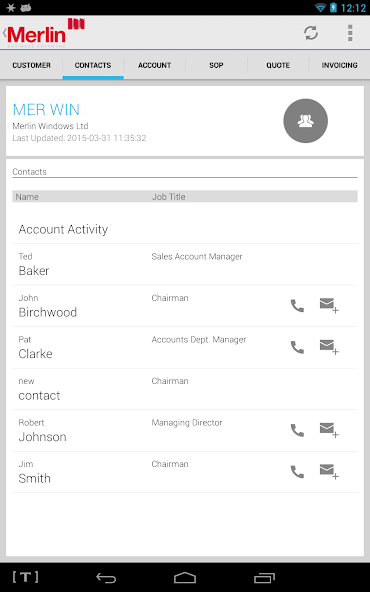Viewport: 370px width, 592px height.
Task: Select the 'new contact' entry
Action: [x=185, y=389]
